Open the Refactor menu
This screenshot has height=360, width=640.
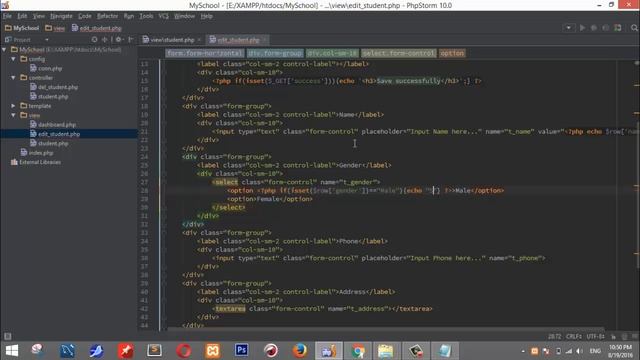107,16
